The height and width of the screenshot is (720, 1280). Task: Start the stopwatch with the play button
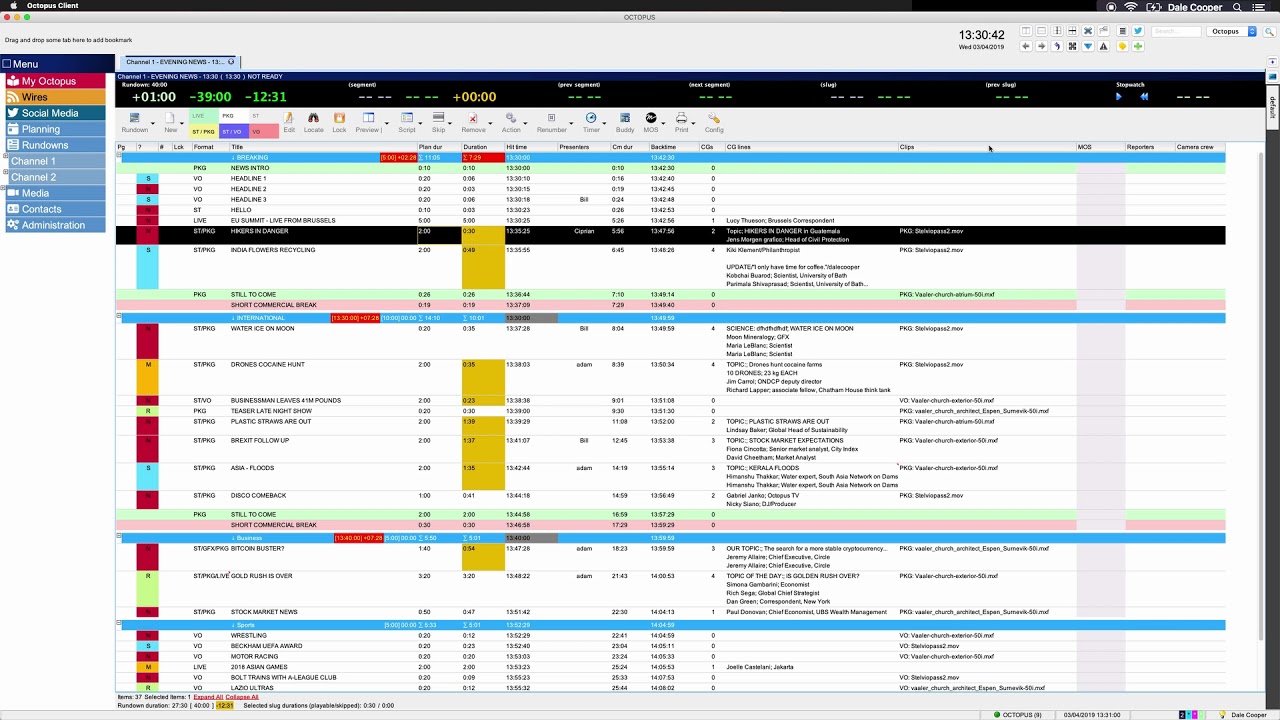point(1118,97)
